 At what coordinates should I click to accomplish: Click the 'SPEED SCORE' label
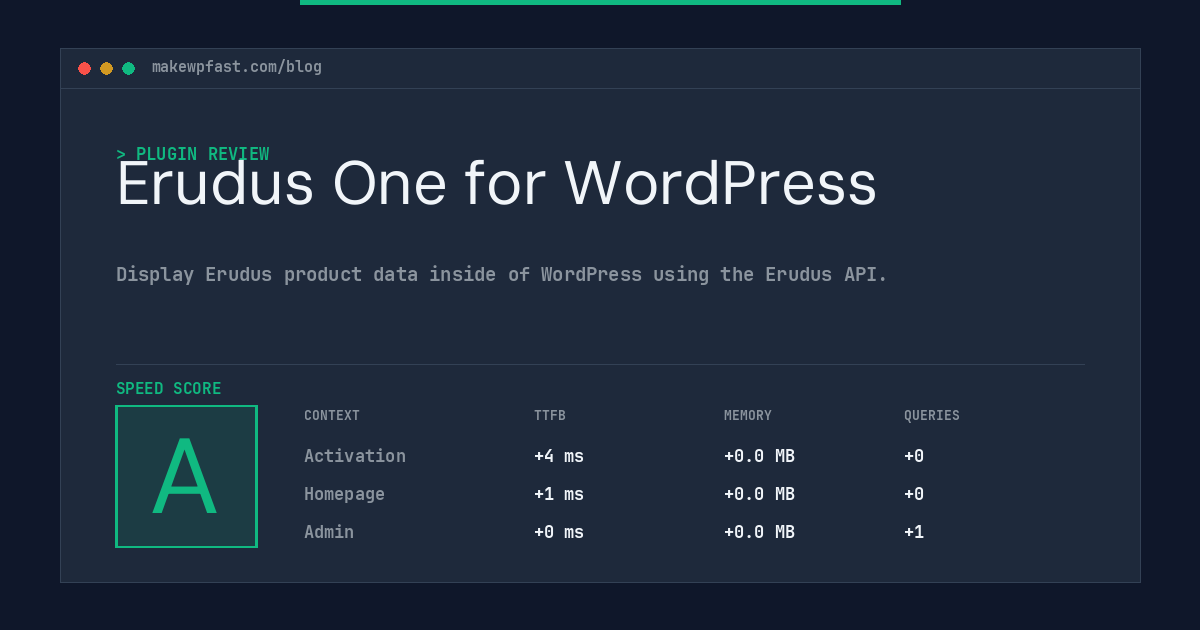coord(169,389)
